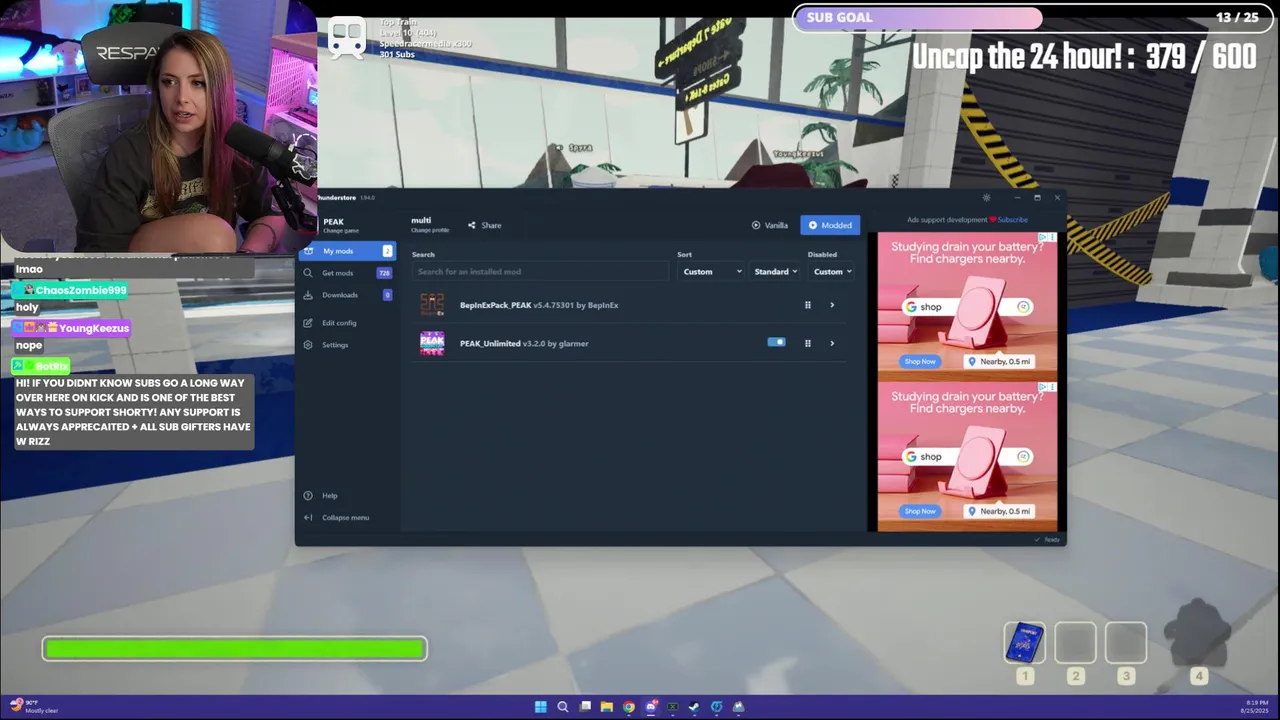Open Thunderstore app from the taskbar
Viewport: 1280px width, 720px height.
[716, 707]
